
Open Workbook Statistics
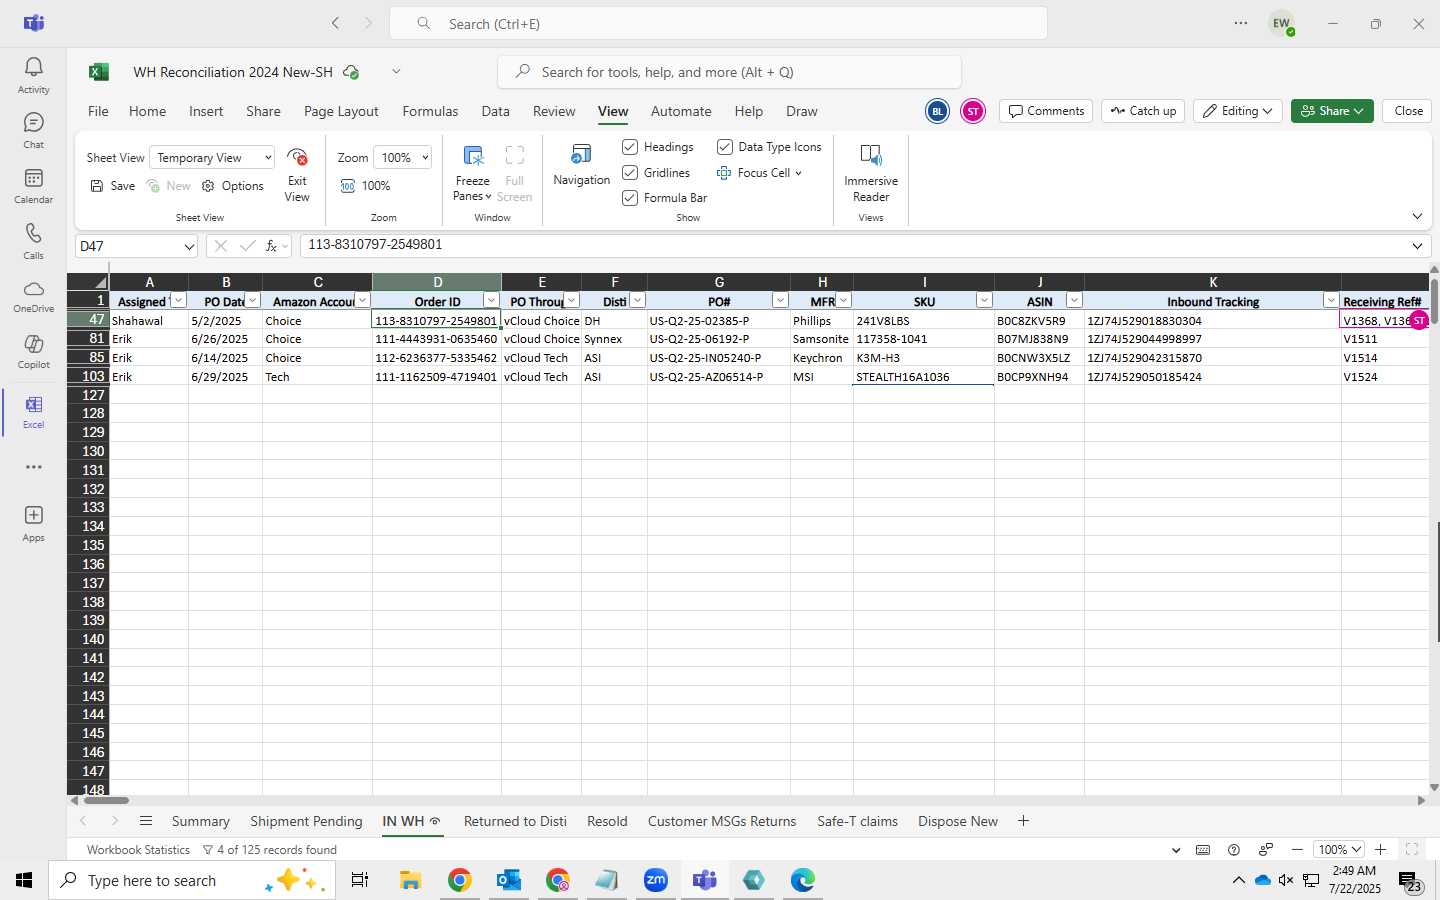coord(138,850)
